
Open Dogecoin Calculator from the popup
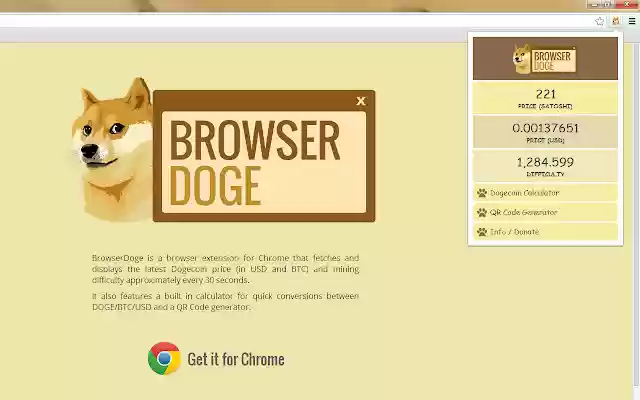tap(545, 193)
